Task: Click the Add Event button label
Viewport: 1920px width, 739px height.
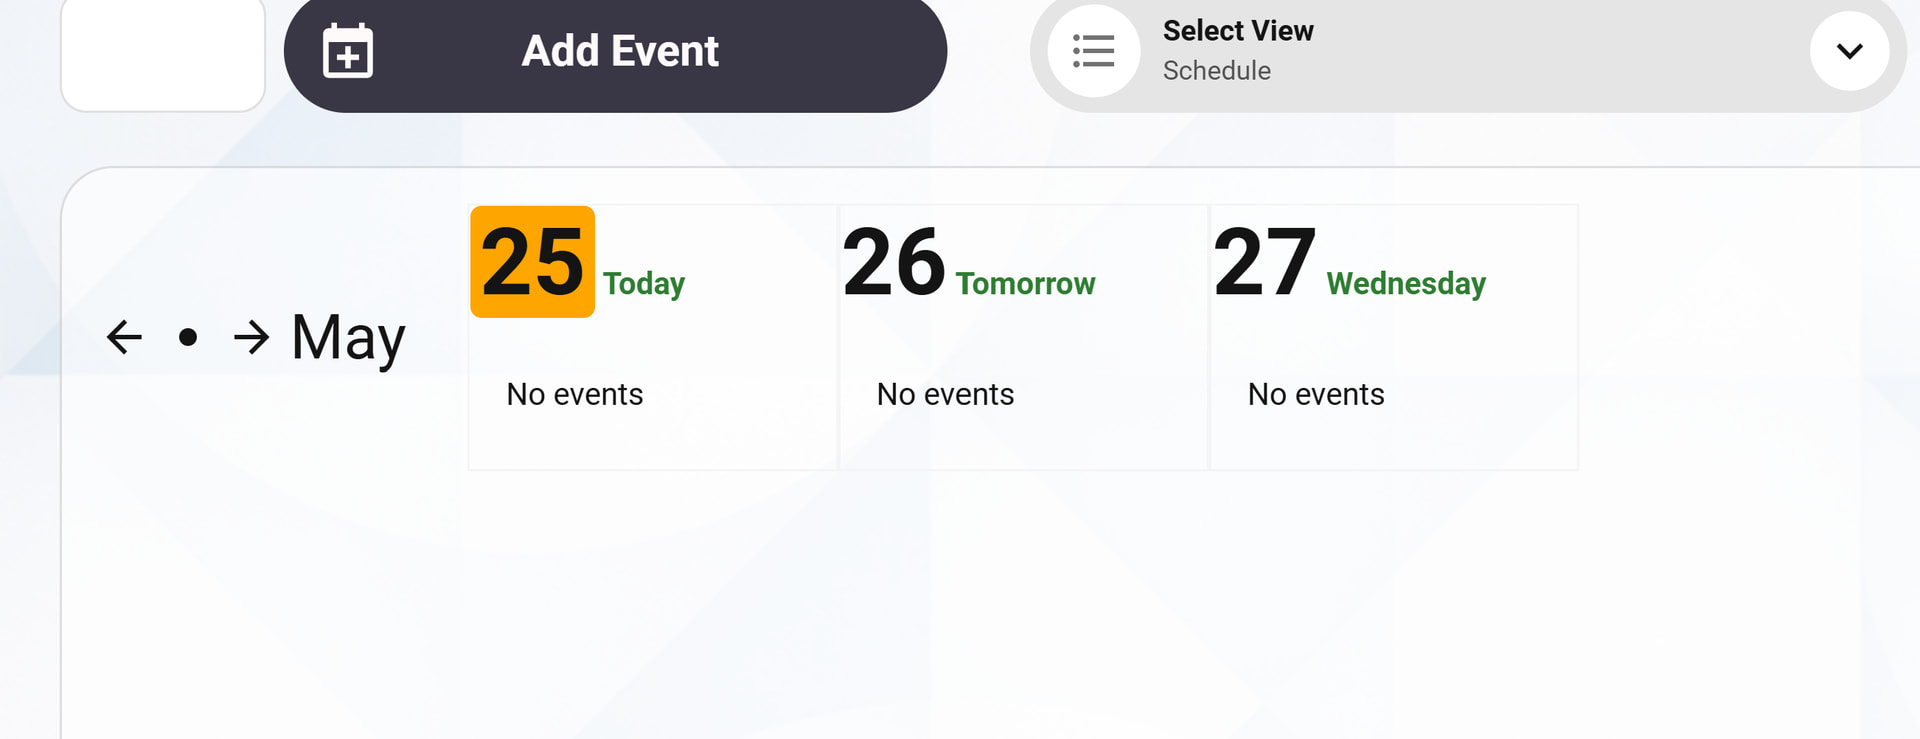Action: click(x=620, y=51)
